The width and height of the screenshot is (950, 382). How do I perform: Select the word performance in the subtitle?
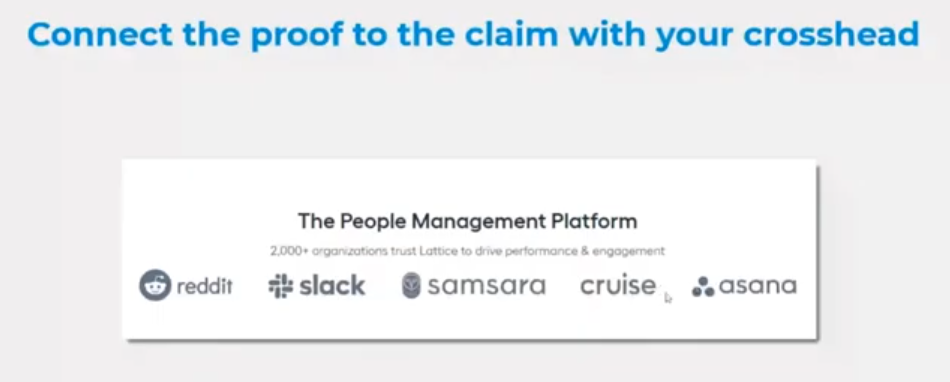point(542,251)
